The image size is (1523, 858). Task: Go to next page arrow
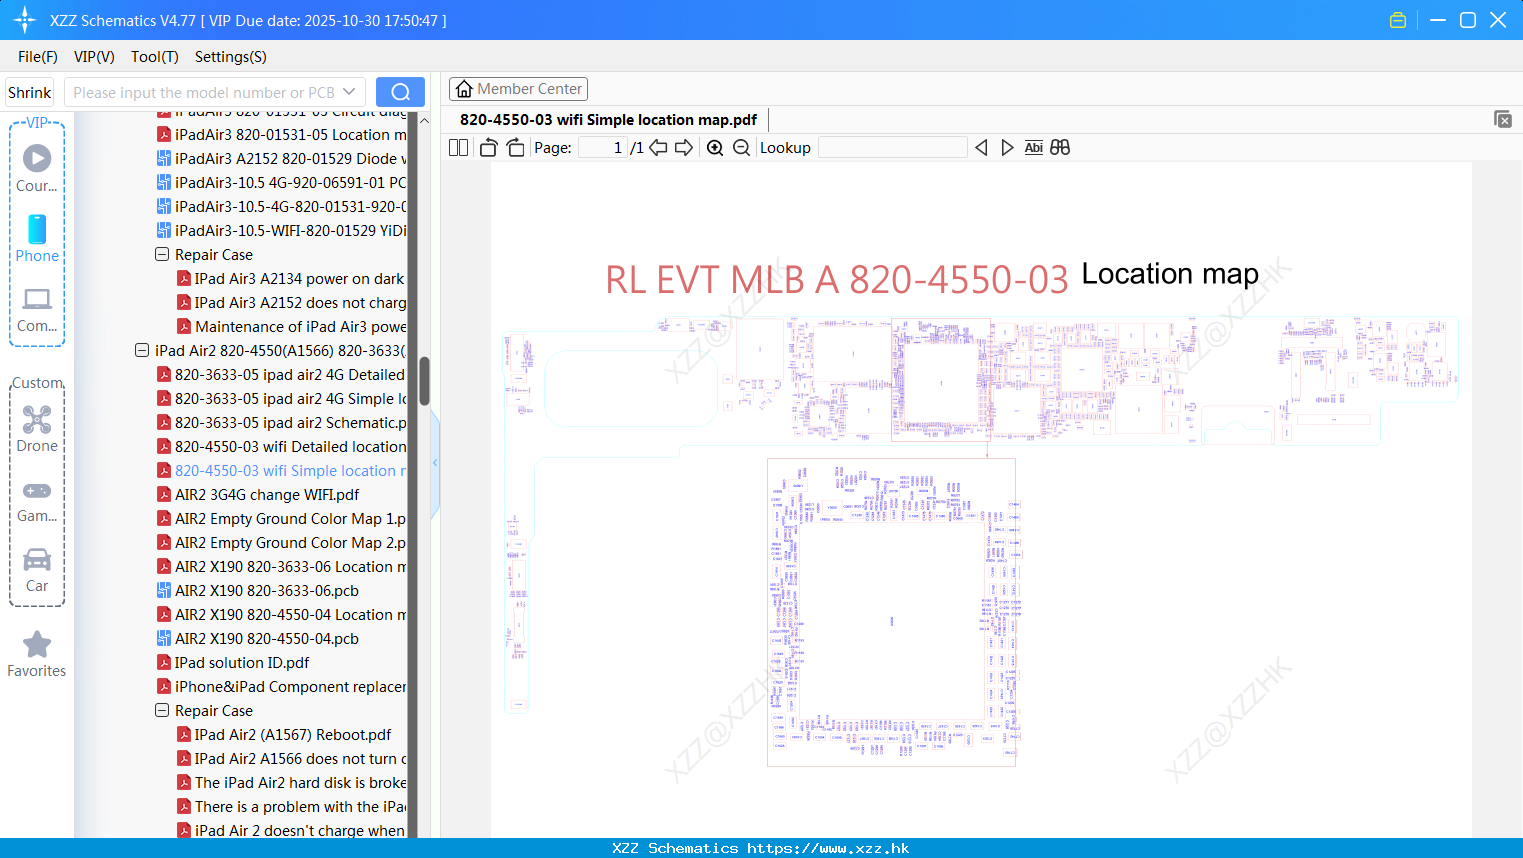pos(684,147)
